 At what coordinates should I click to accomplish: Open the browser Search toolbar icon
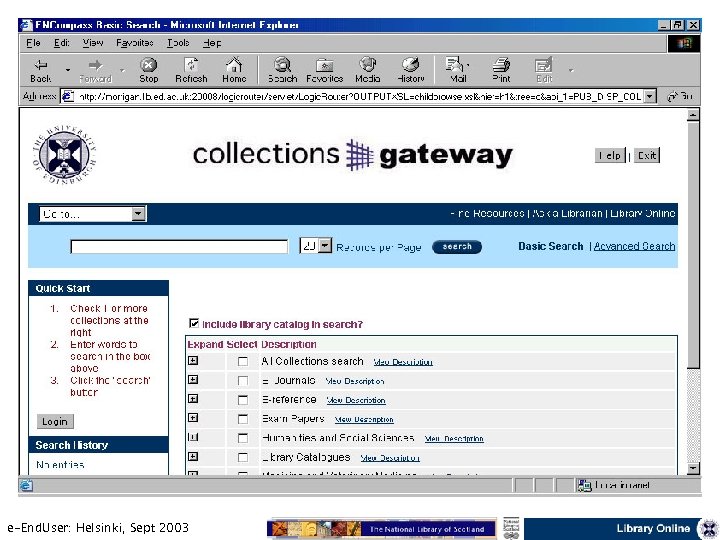pos(282,70)
